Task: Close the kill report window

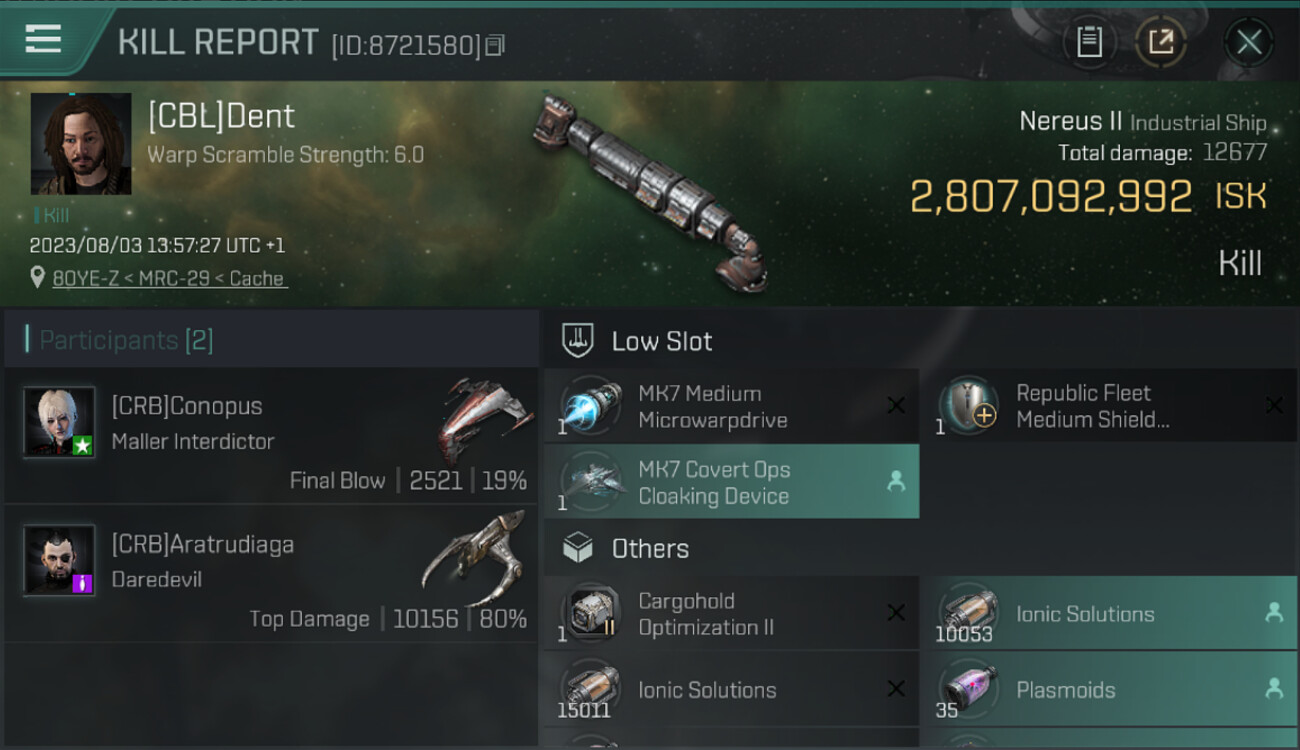Action: click(x=1248, y=42)
